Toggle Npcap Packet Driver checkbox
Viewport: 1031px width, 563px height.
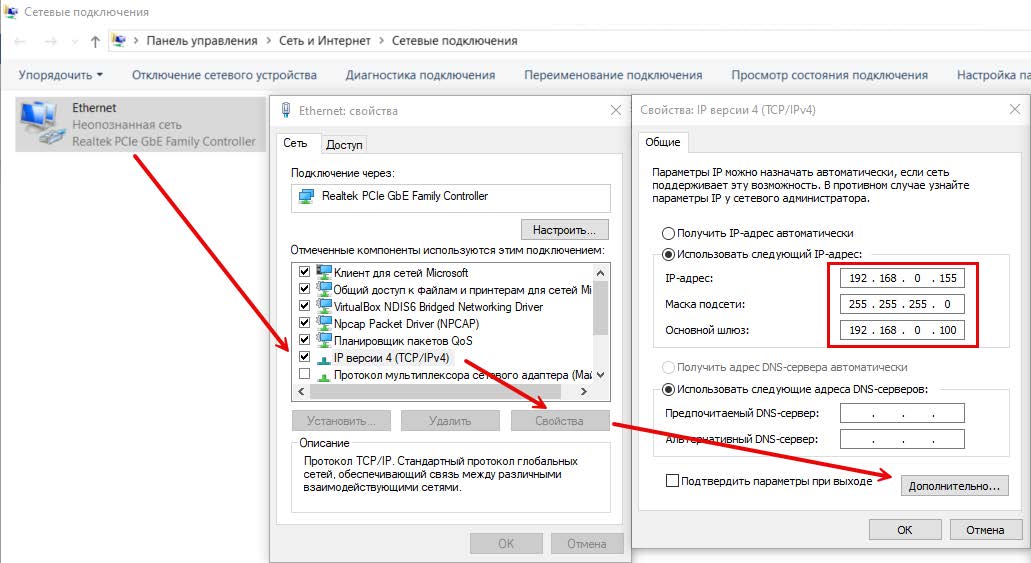pyautogui.click(x=304, y=323)
